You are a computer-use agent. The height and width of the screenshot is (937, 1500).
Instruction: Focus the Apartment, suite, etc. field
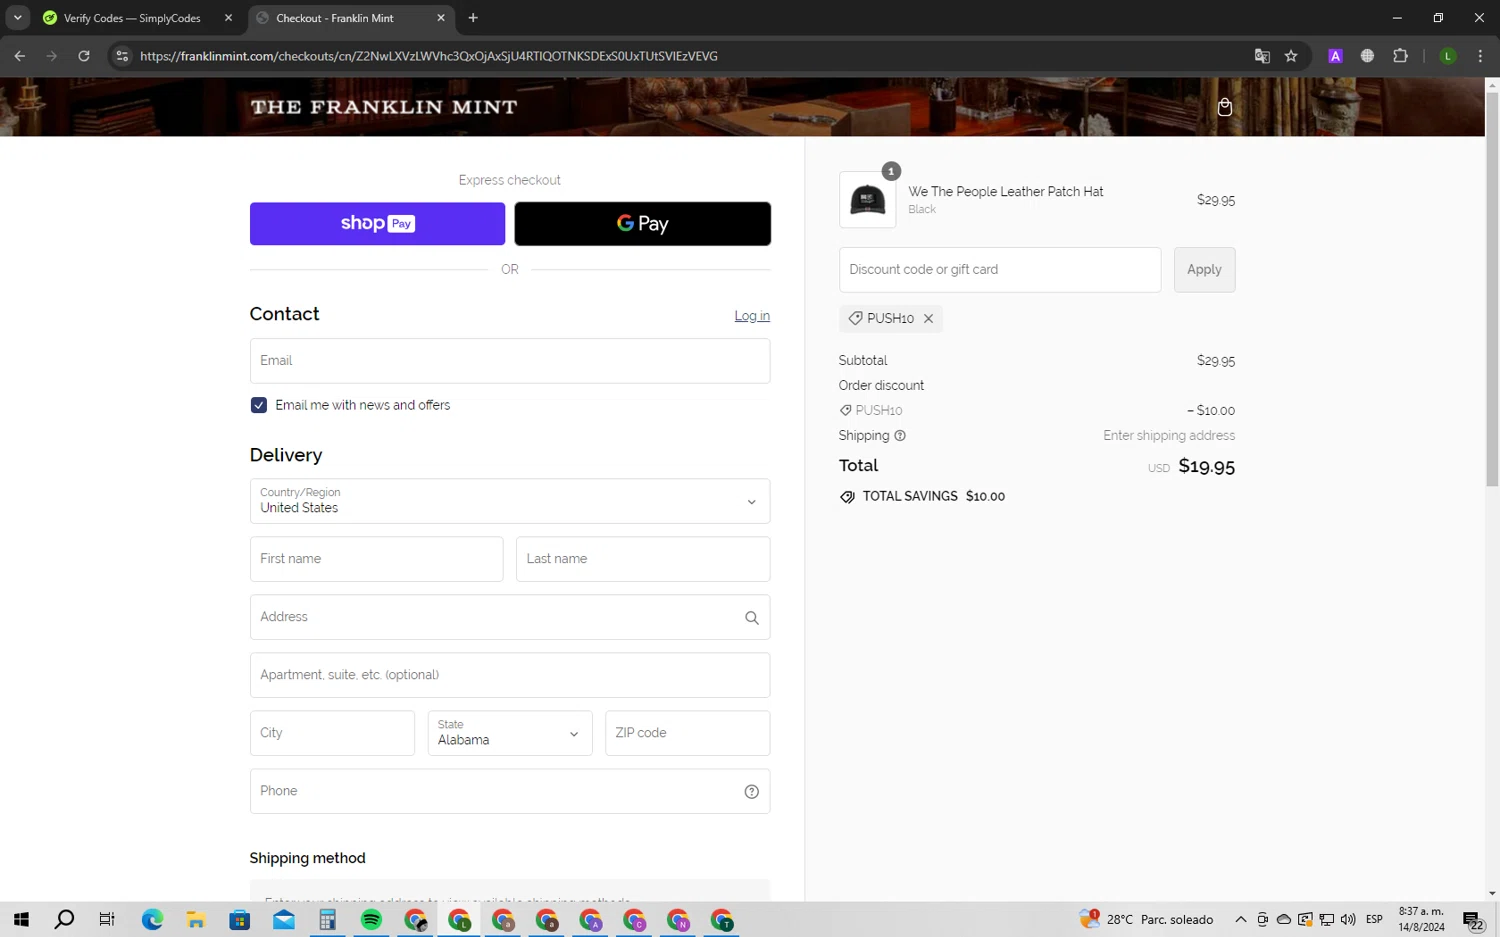pyautogui.click(x=510, y=675)
